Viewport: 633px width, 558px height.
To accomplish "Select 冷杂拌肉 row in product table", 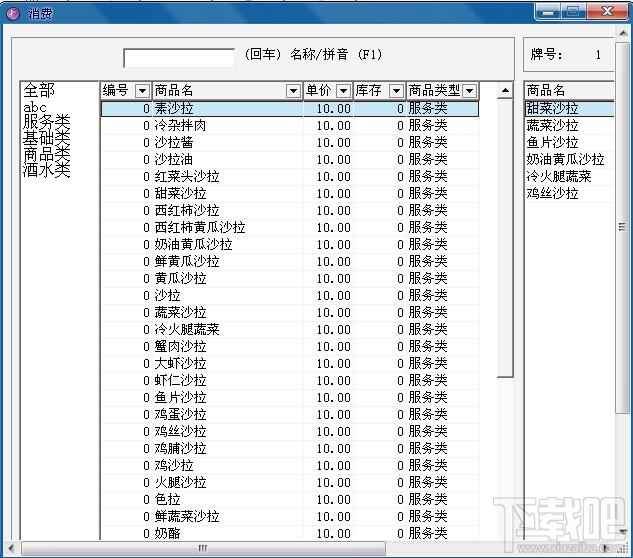I will click(289, 126).
